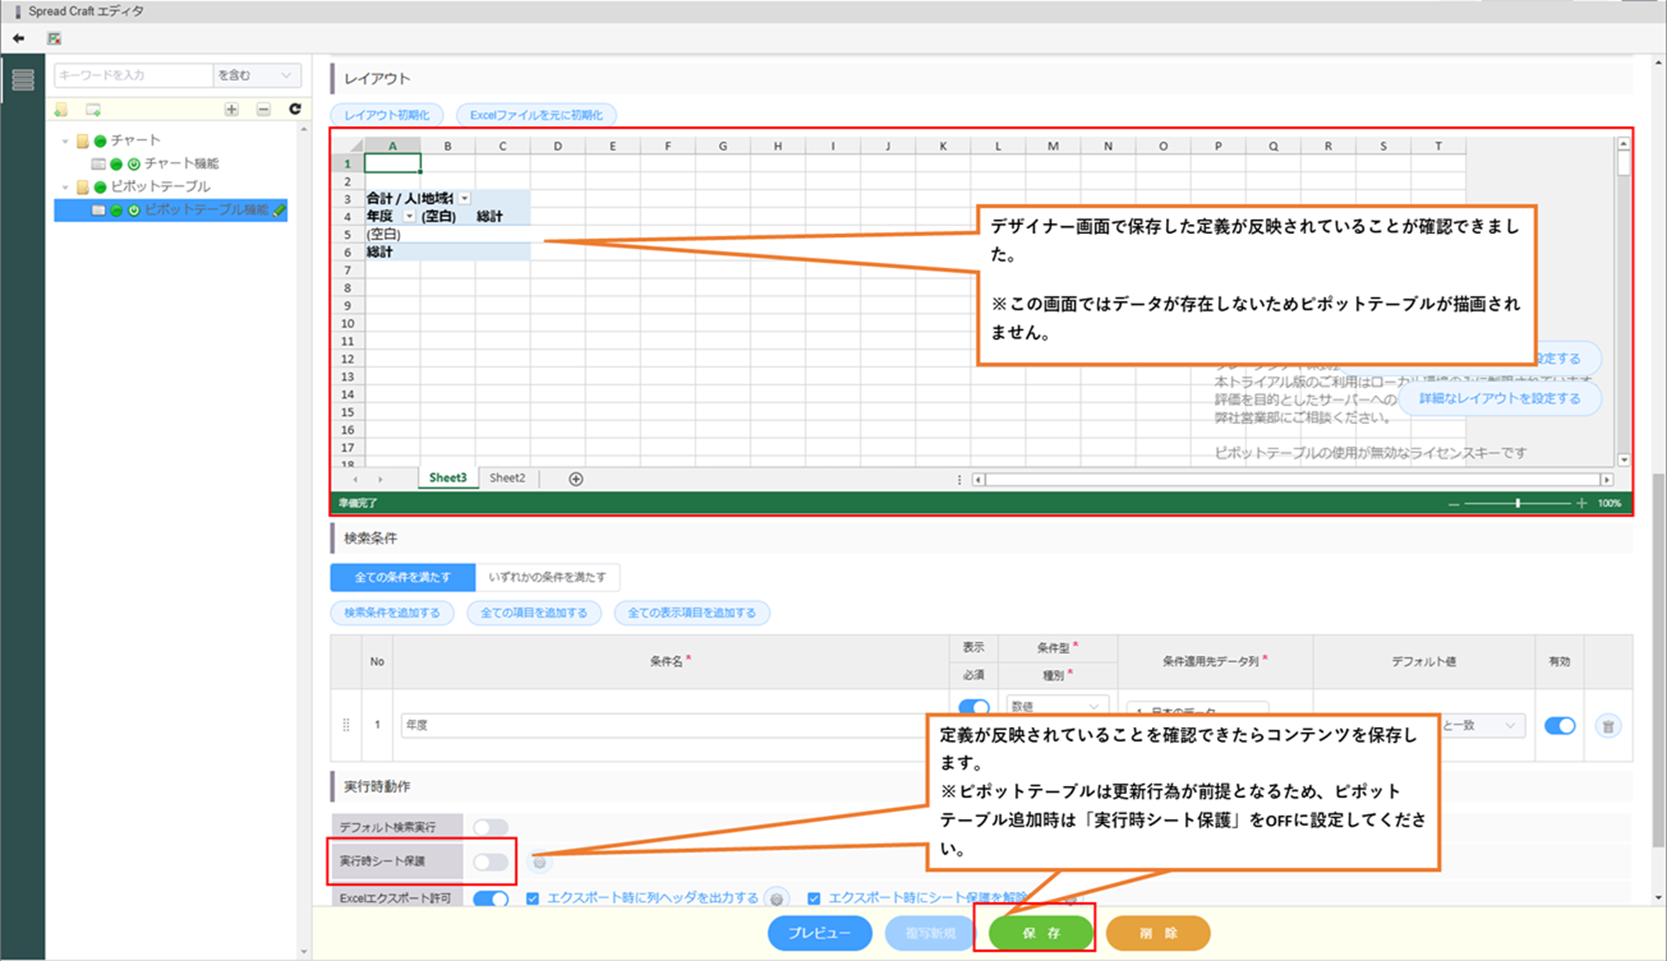Add a new sheet with plus icon

pyautogui.click(x=576, y=479)
